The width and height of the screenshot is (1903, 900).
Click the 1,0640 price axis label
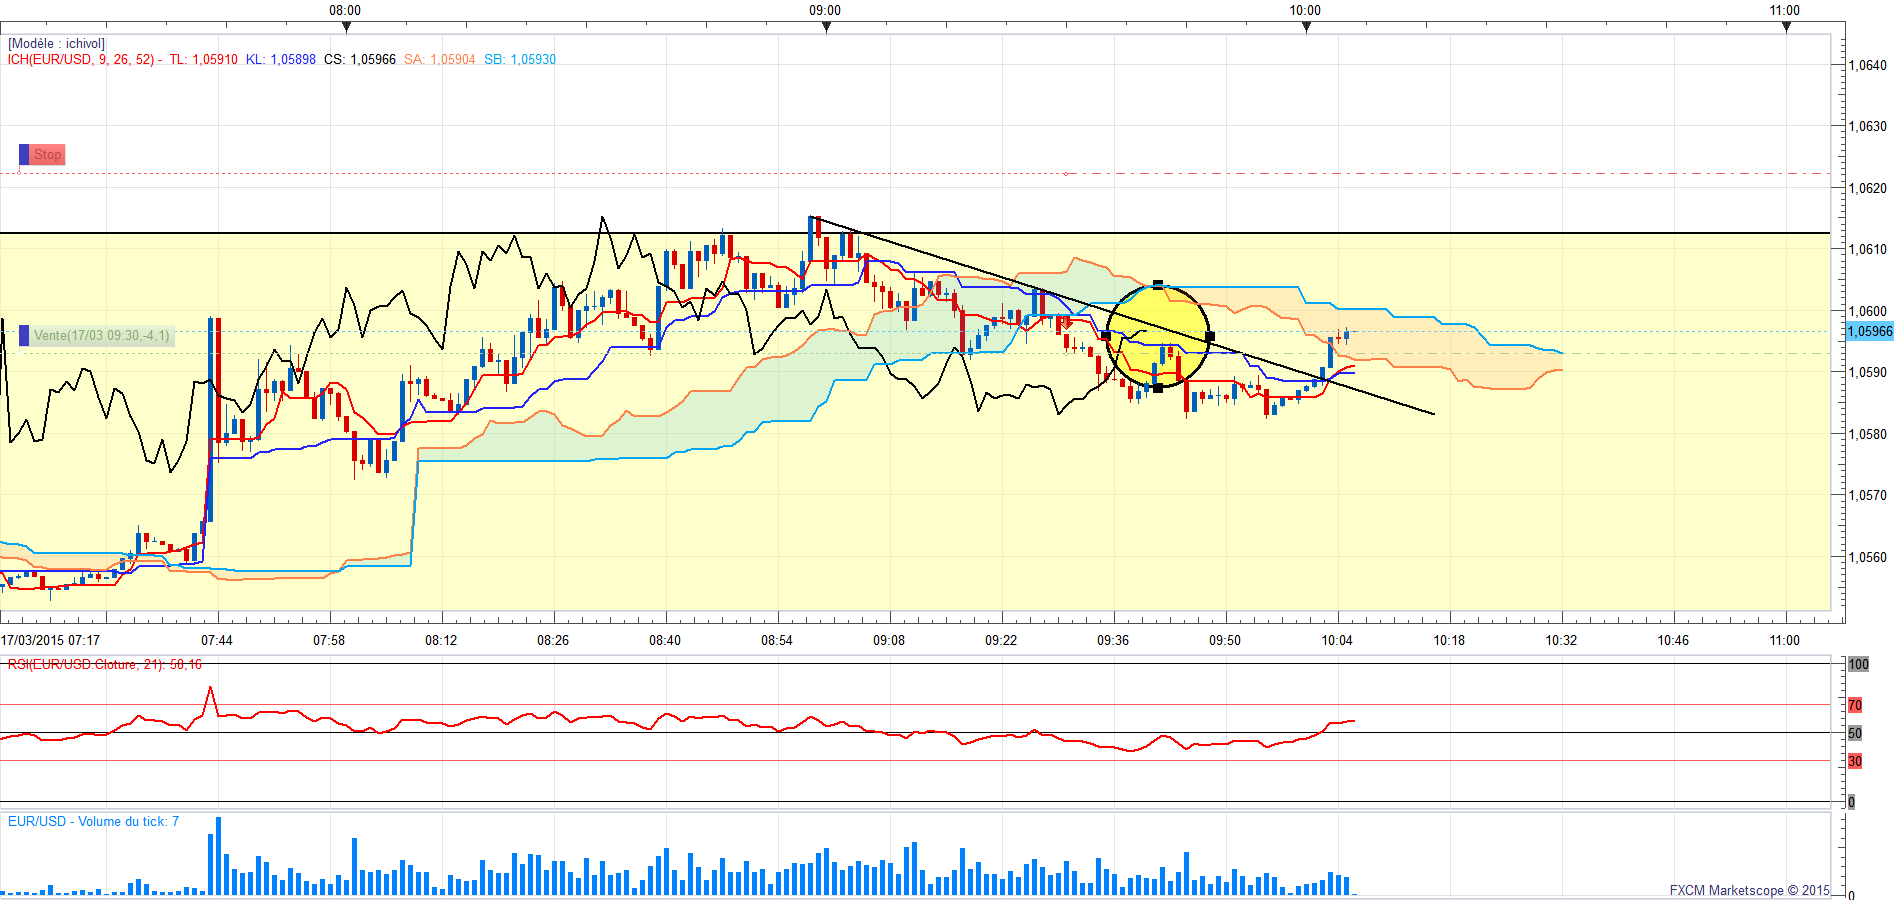tap(1867, 65)
